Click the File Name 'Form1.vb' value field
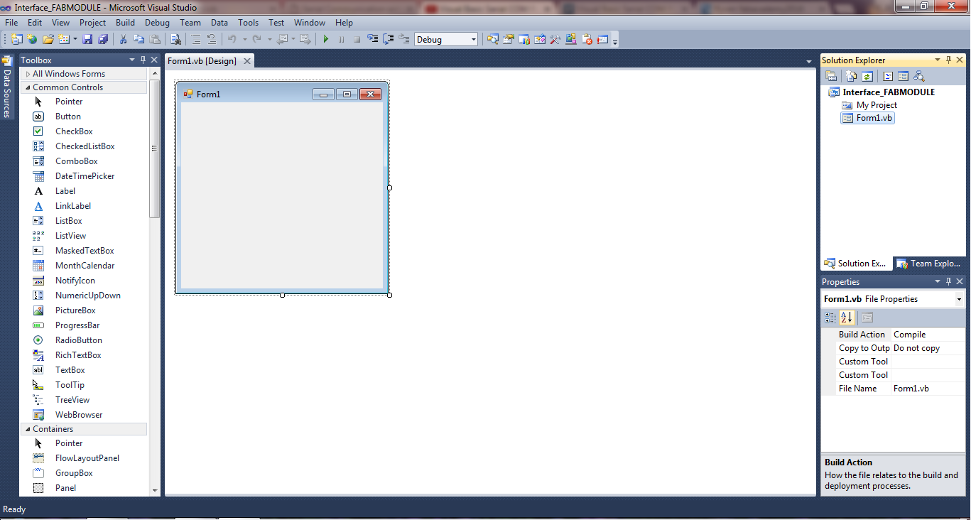Image resolution: width=971 pixels, height=520 pixels. [928, 389]
